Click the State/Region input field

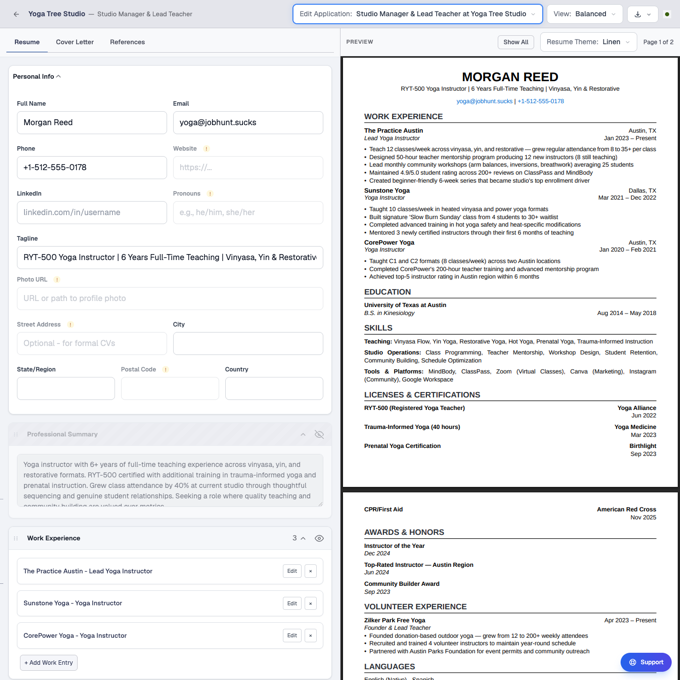66,388
